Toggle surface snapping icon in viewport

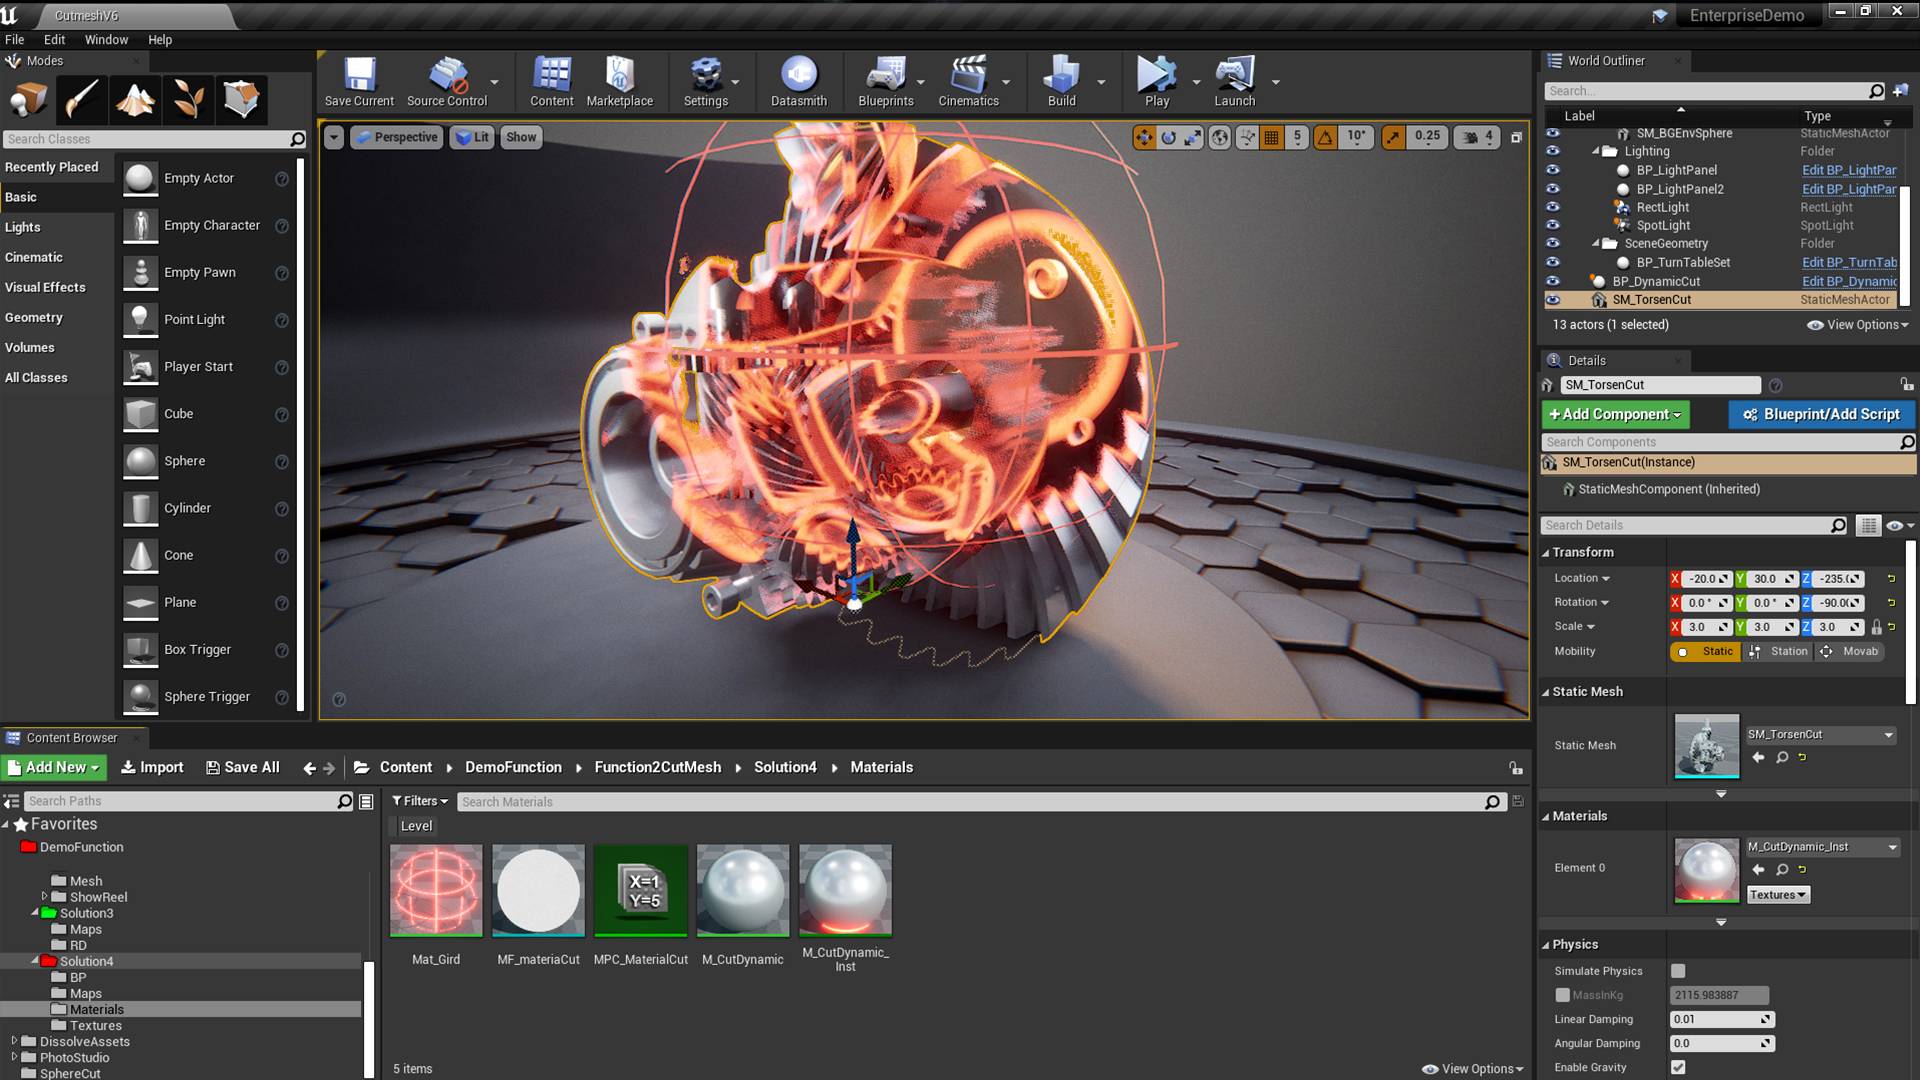click(1247, 137)
